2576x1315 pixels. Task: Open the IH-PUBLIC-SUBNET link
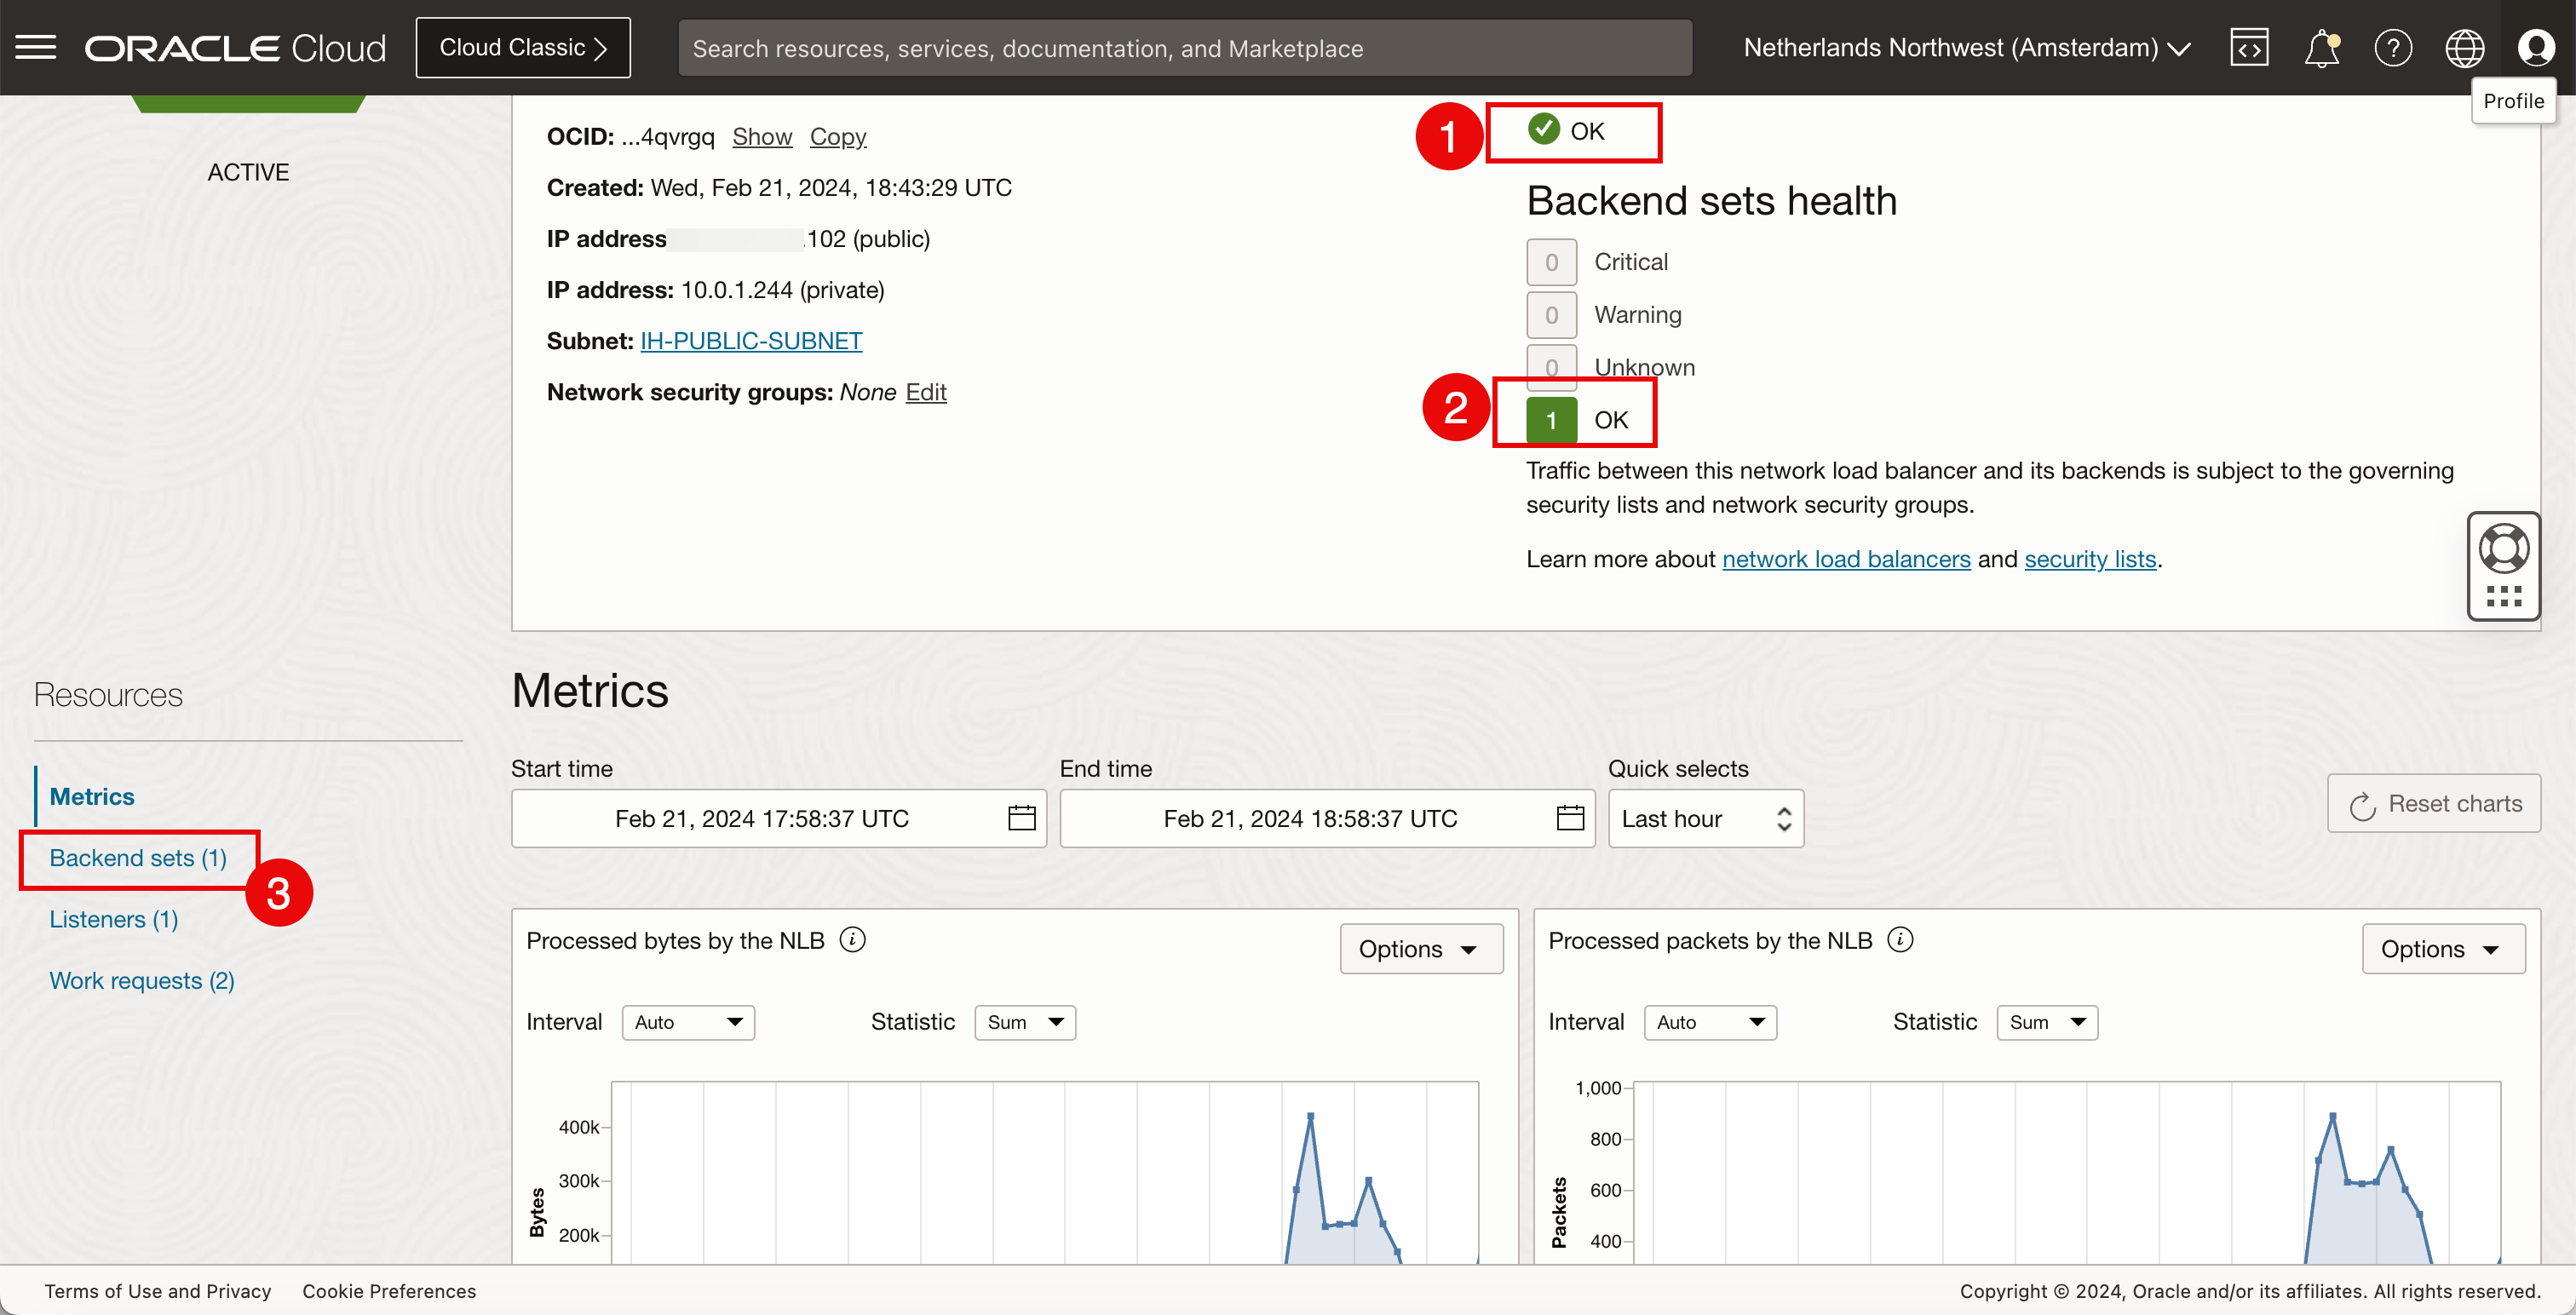pos(751,341)
